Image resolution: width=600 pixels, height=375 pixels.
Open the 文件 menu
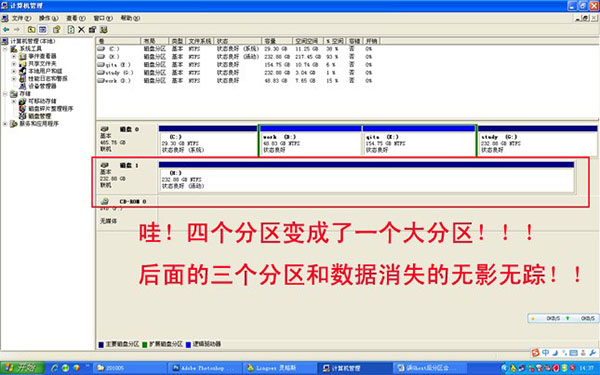click(x=20, y=18)
